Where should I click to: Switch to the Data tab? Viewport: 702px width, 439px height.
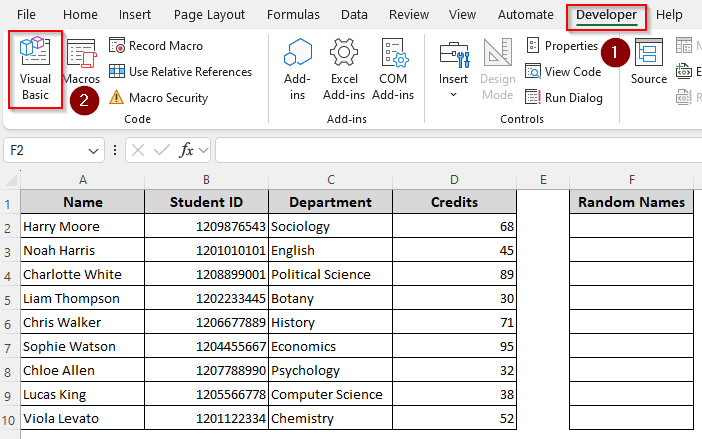coord(354,15)
